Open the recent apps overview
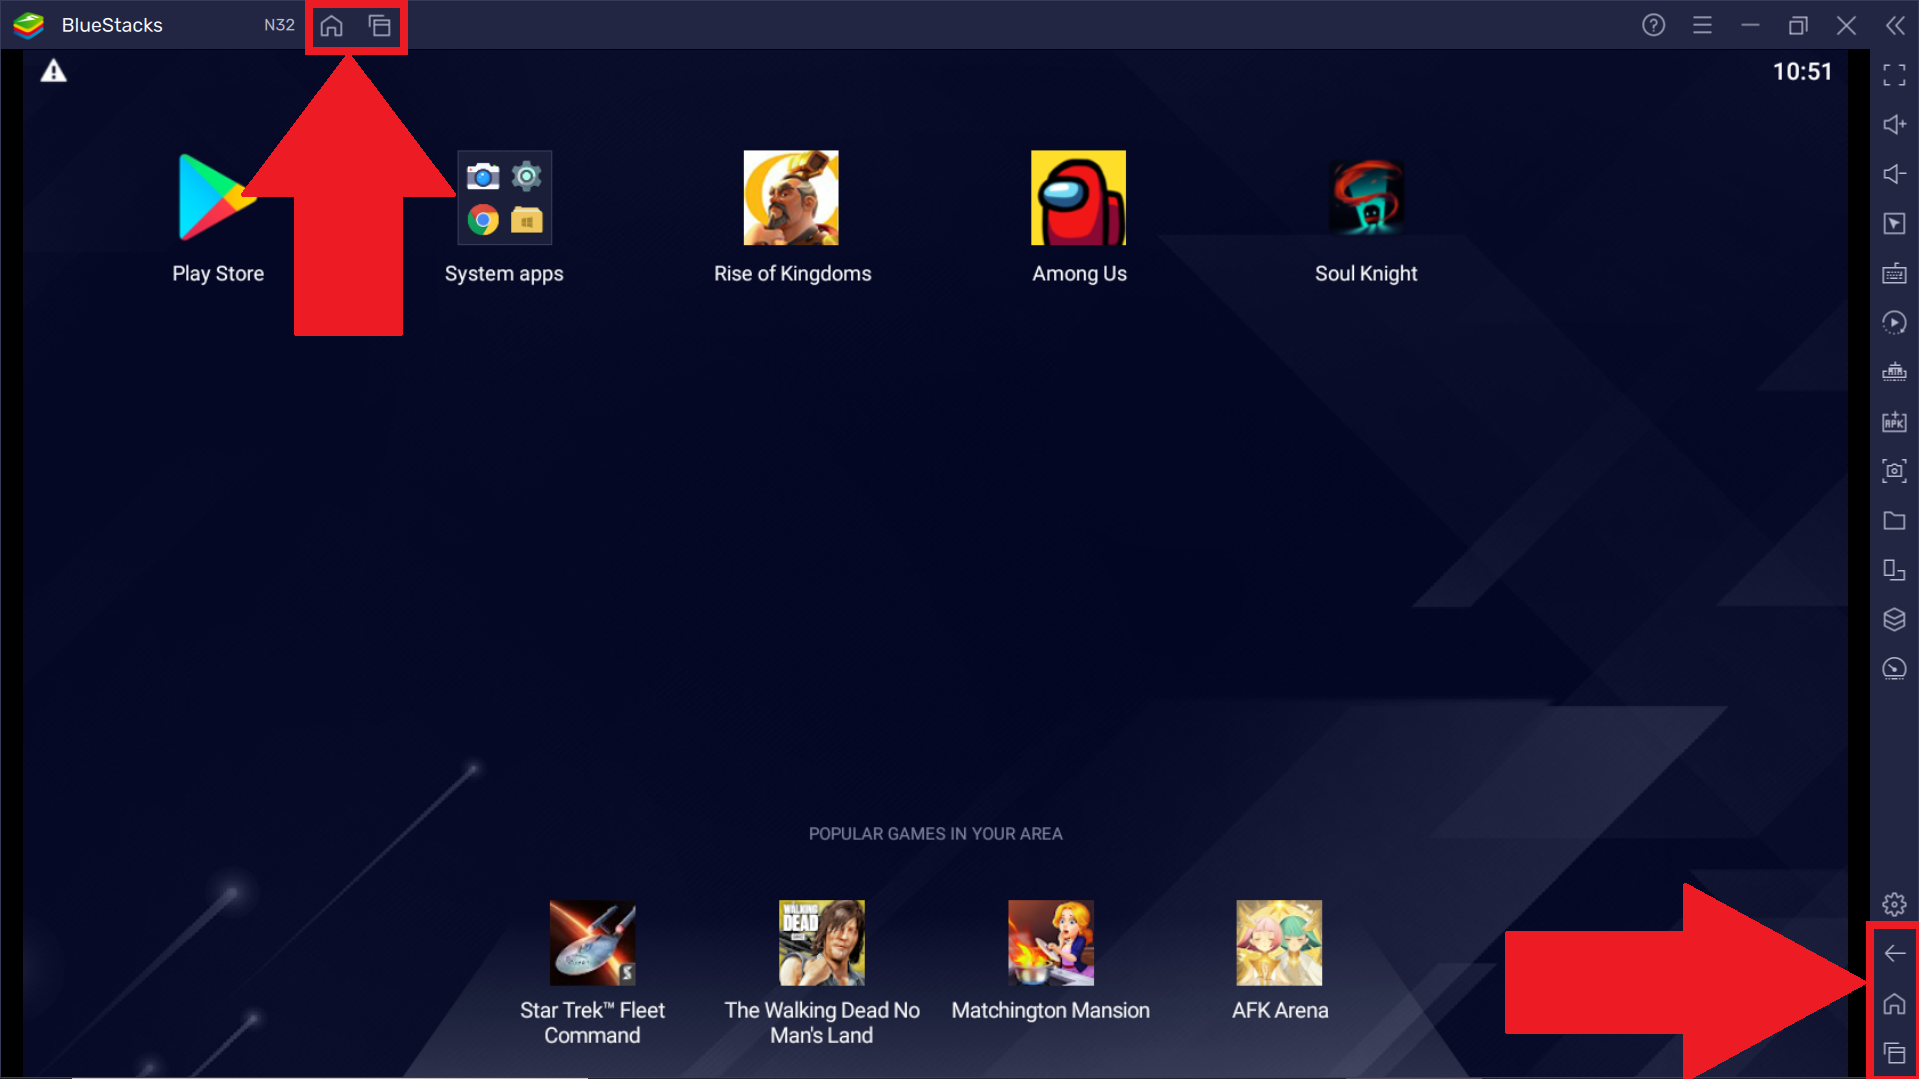This screenshot has width=1919, height=1079. click(1894, 1053)
